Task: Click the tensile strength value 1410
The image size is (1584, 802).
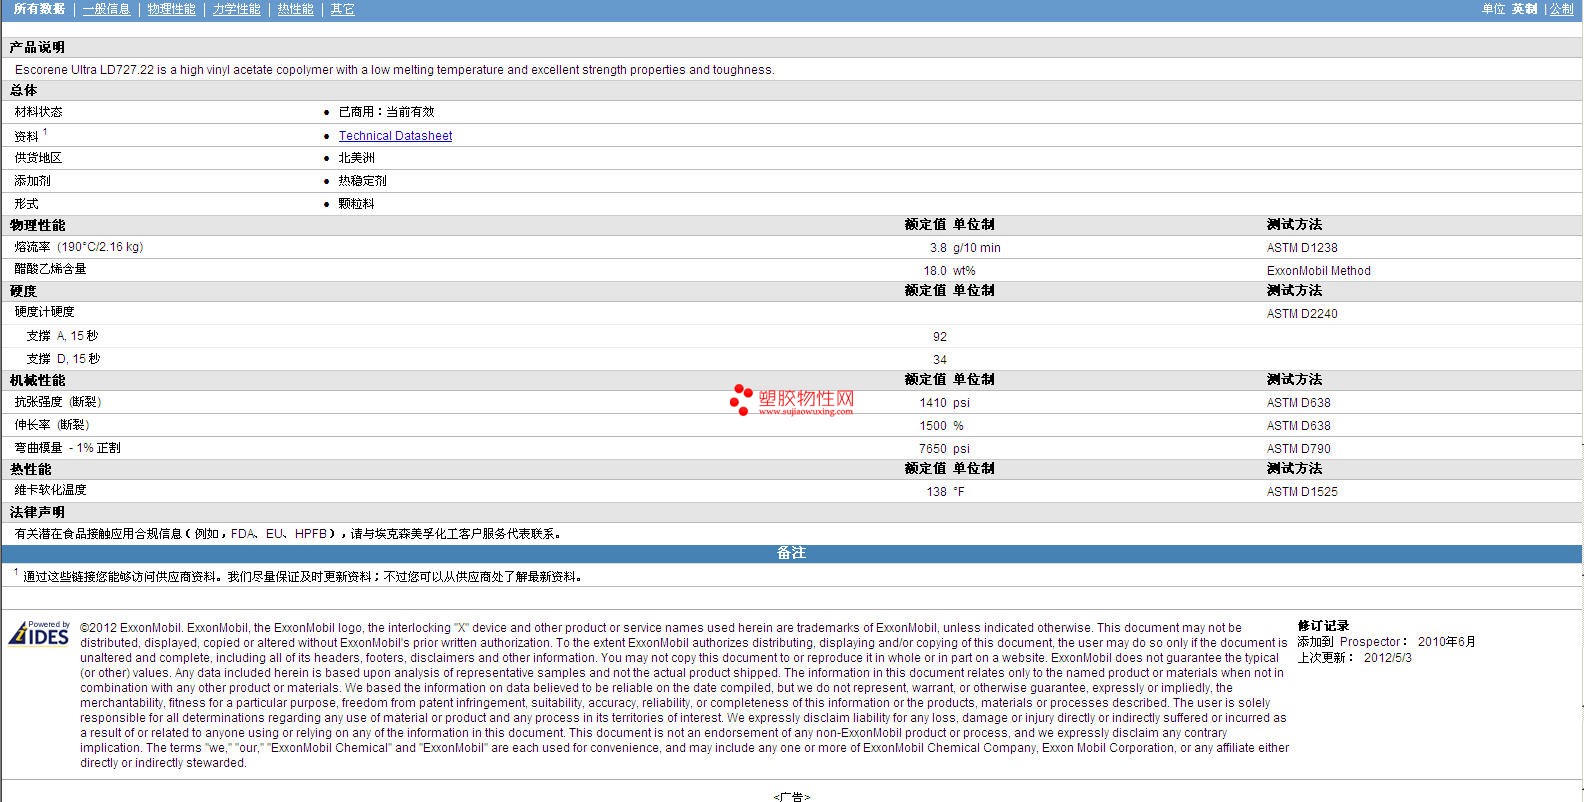Action: [x=933, y=403]
